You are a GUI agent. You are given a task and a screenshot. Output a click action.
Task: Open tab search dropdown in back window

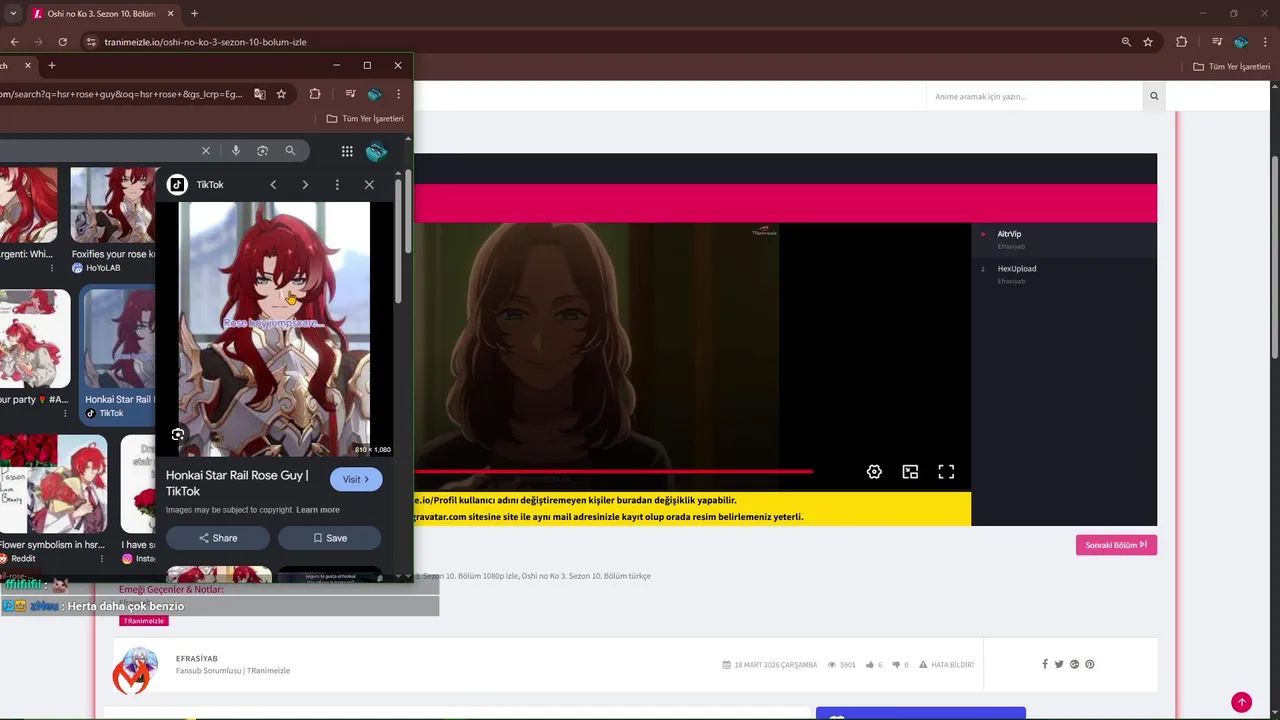click(13, 14)
